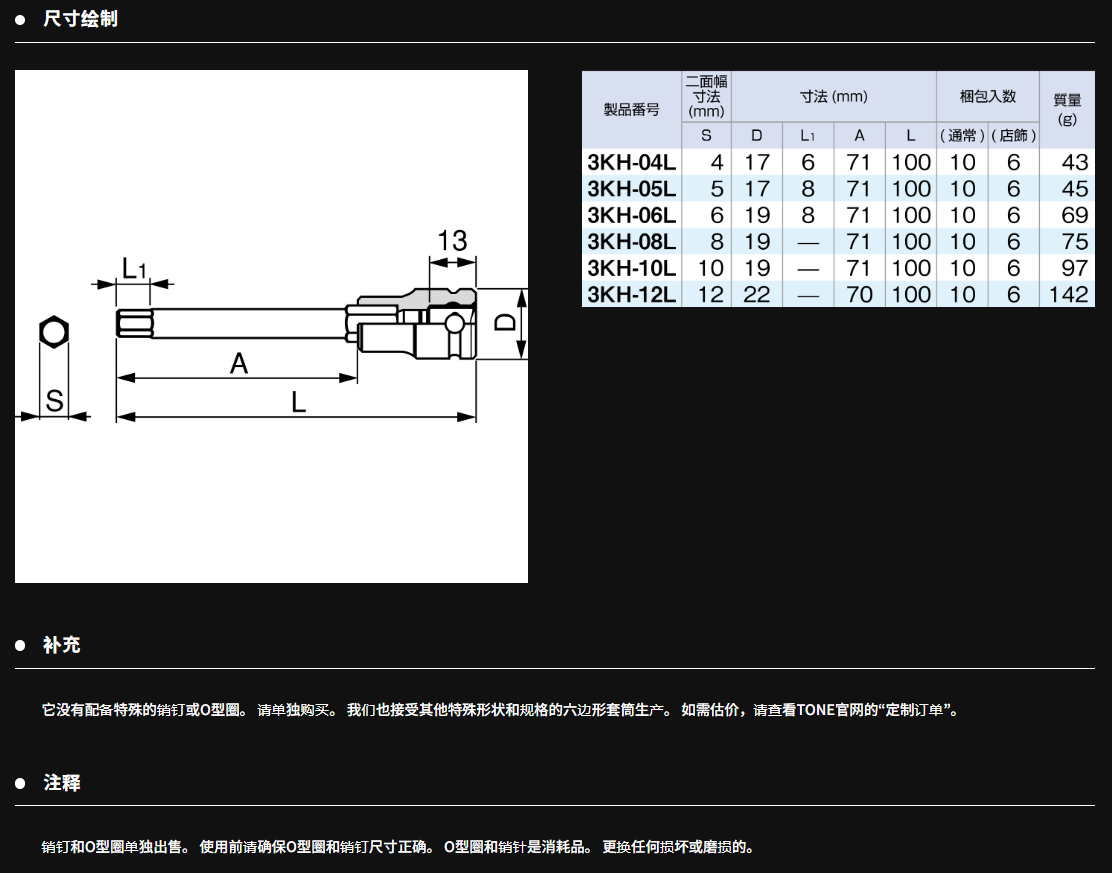Click the "D" diameter label in the drawing
The width and height of the screenshot is (1112, 873).
pos(506,322)
